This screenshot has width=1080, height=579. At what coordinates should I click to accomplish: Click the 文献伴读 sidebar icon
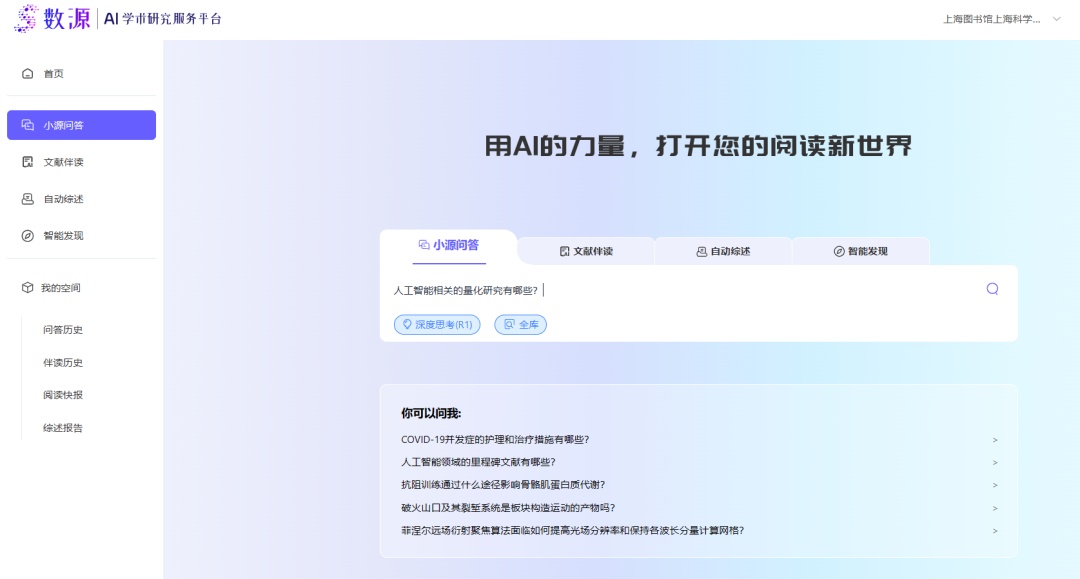click(28, 162)
